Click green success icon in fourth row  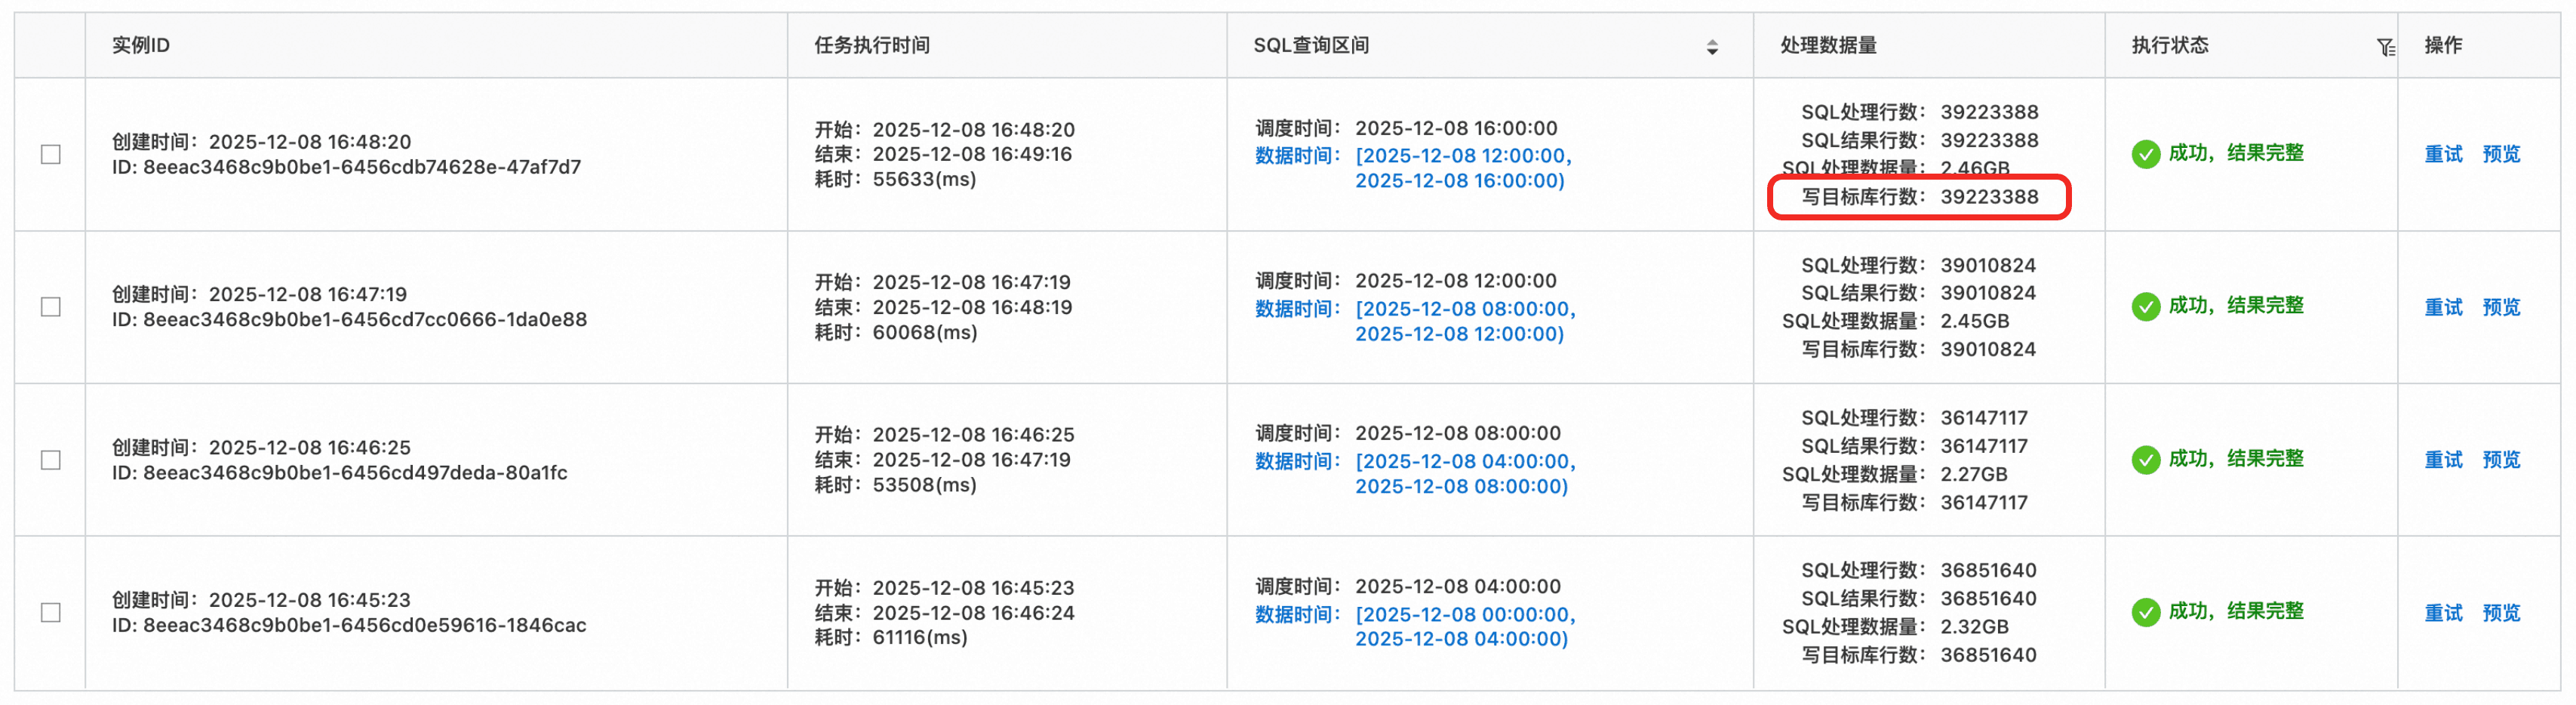click(2145, 612)
